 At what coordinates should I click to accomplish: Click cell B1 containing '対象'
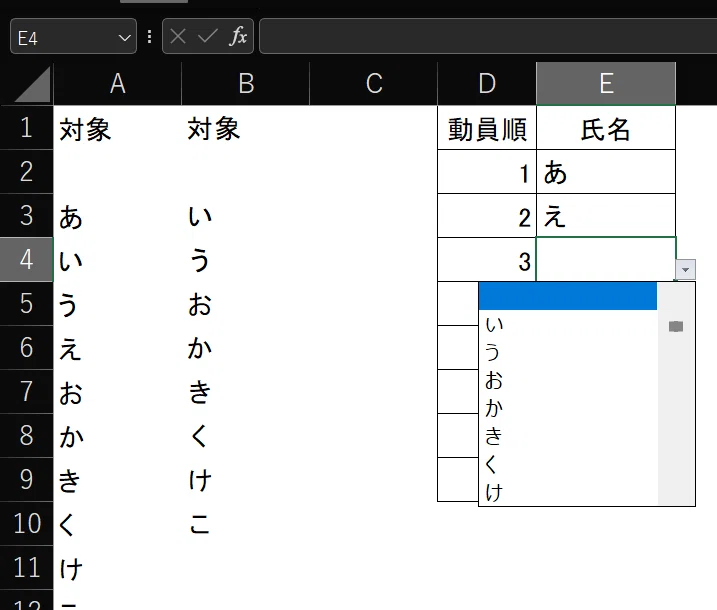point(246,128)
